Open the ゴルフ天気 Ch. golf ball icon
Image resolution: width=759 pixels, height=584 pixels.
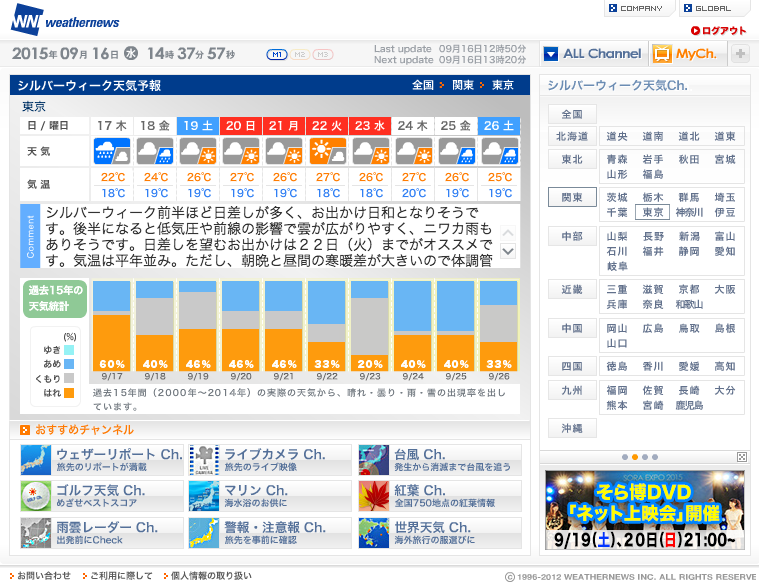point(36,496)
